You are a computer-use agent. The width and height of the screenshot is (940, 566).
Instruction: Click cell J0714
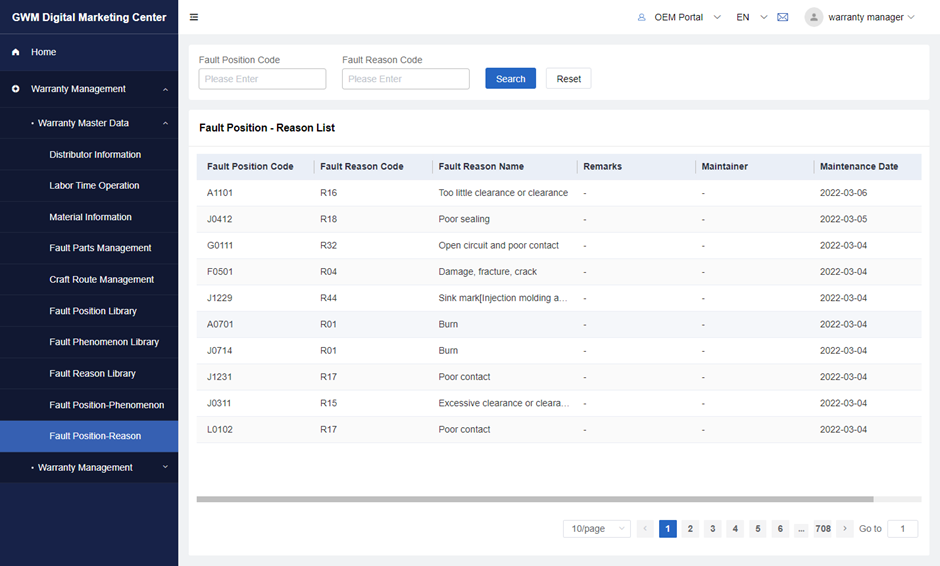pos(219,351)
